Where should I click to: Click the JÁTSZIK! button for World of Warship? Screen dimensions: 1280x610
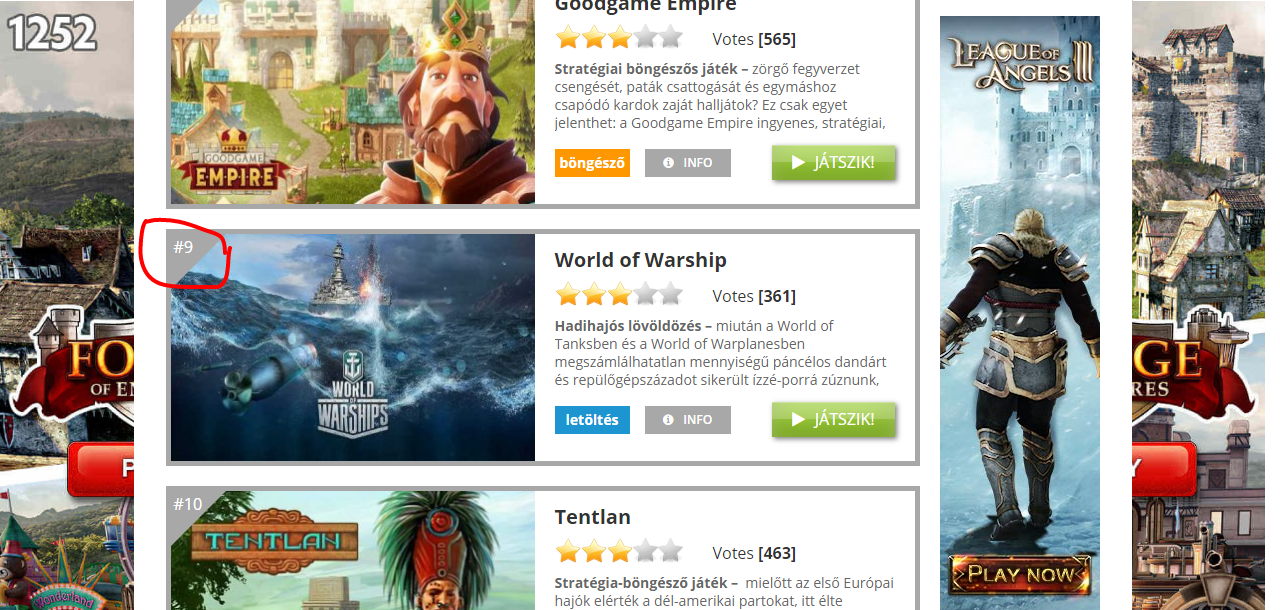(x=833, y=419)
